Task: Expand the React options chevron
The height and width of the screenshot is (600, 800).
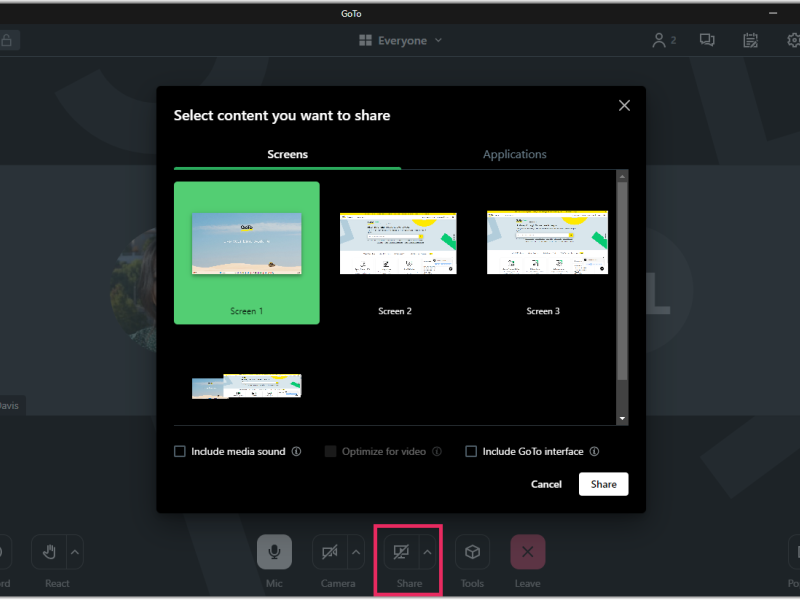Action: [75, 552]
